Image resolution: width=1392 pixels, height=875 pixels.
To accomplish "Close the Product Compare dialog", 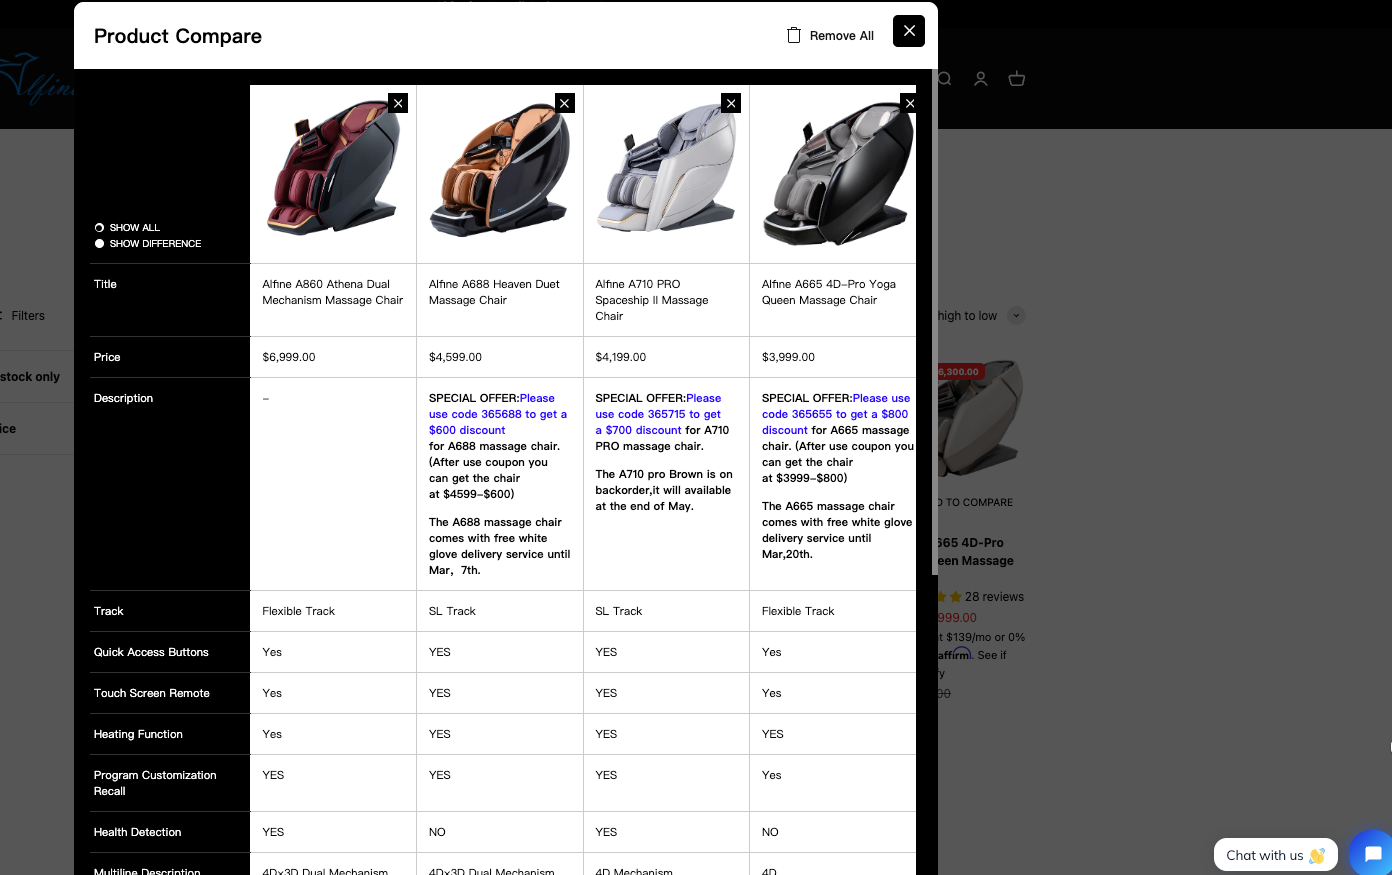I will point(908,31).
